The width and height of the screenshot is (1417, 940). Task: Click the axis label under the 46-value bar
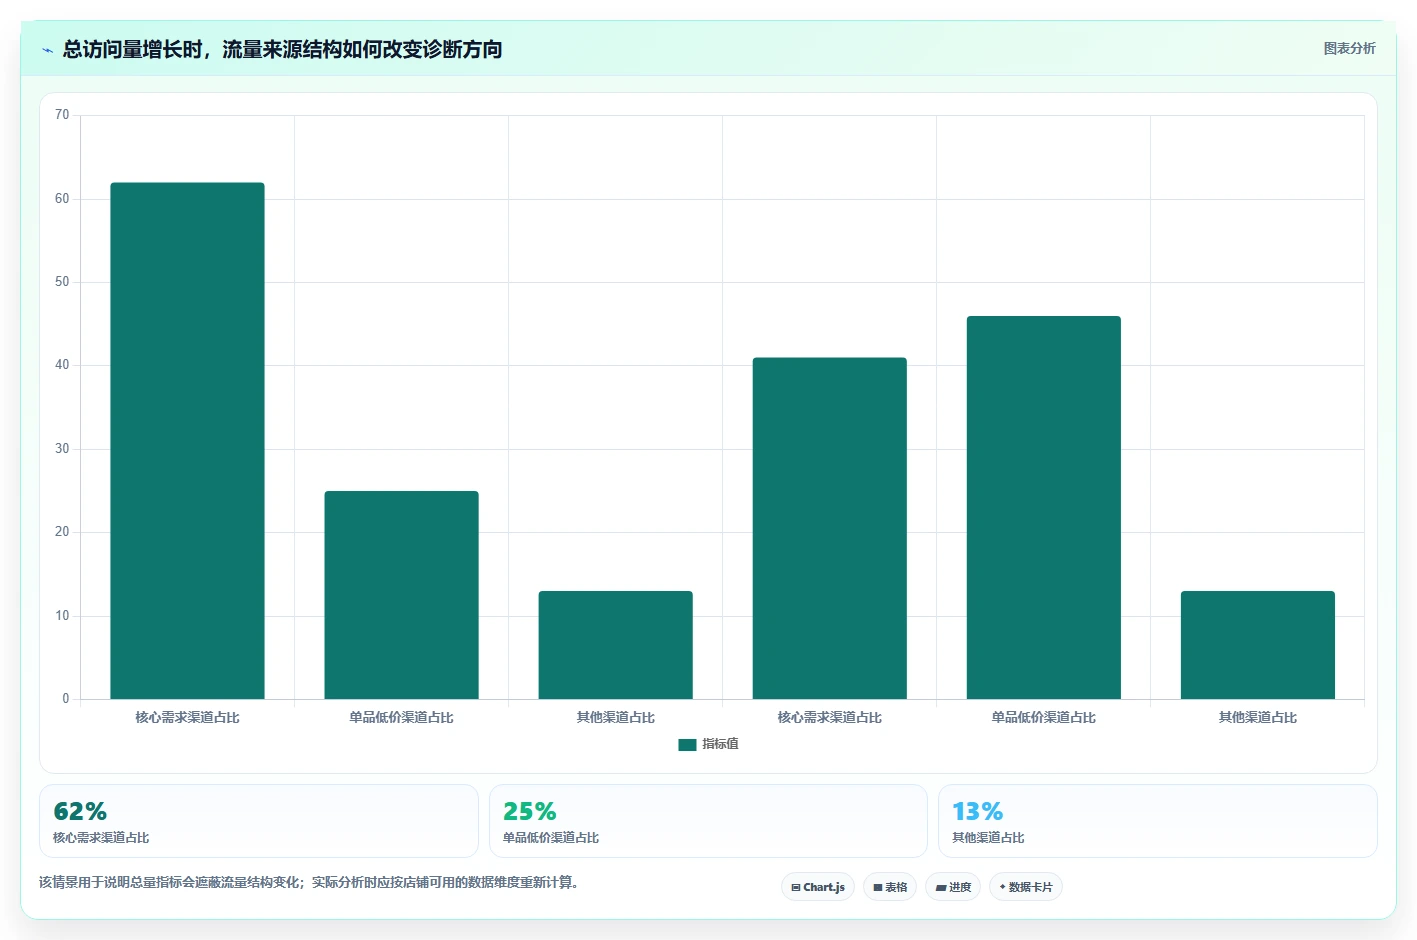click(1043, 717)
